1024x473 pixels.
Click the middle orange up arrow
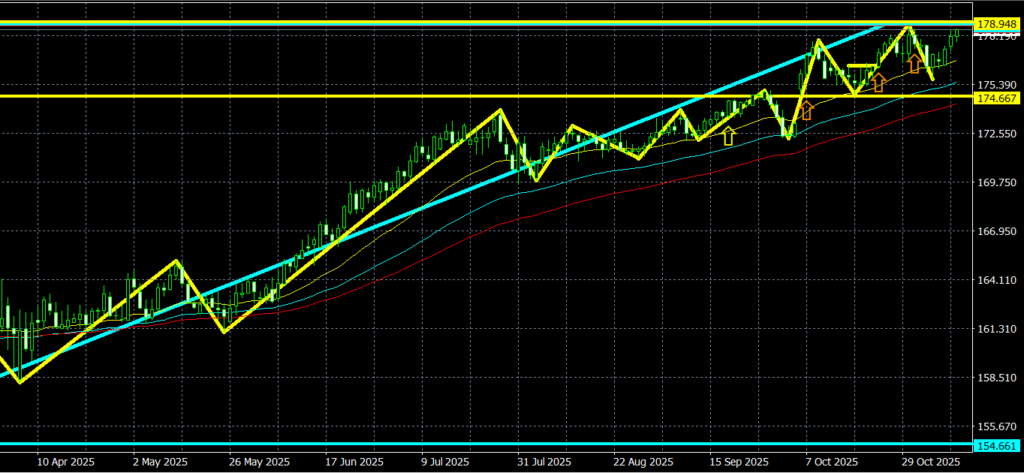click(x=878, y=82)
